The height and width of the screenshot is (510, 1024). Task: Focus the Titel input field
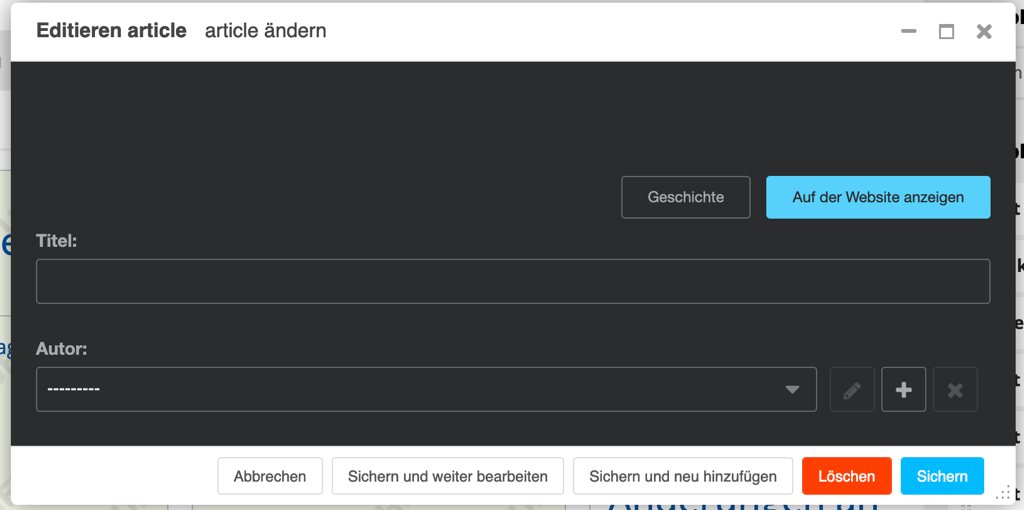(513, 281)
